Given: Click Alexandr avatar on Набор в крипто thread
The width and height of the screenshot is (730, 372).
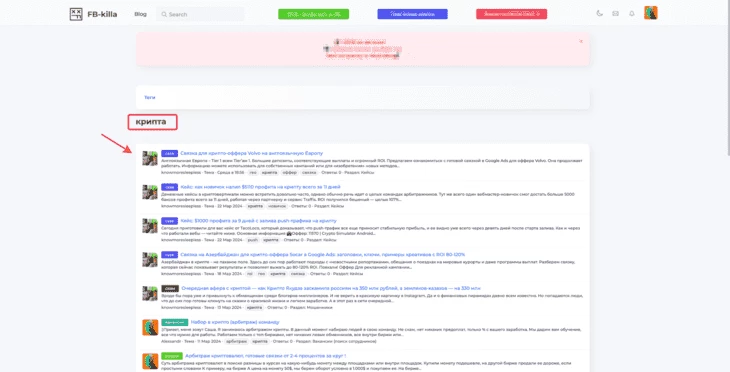Looking at the screenshot, I should 150,327.
